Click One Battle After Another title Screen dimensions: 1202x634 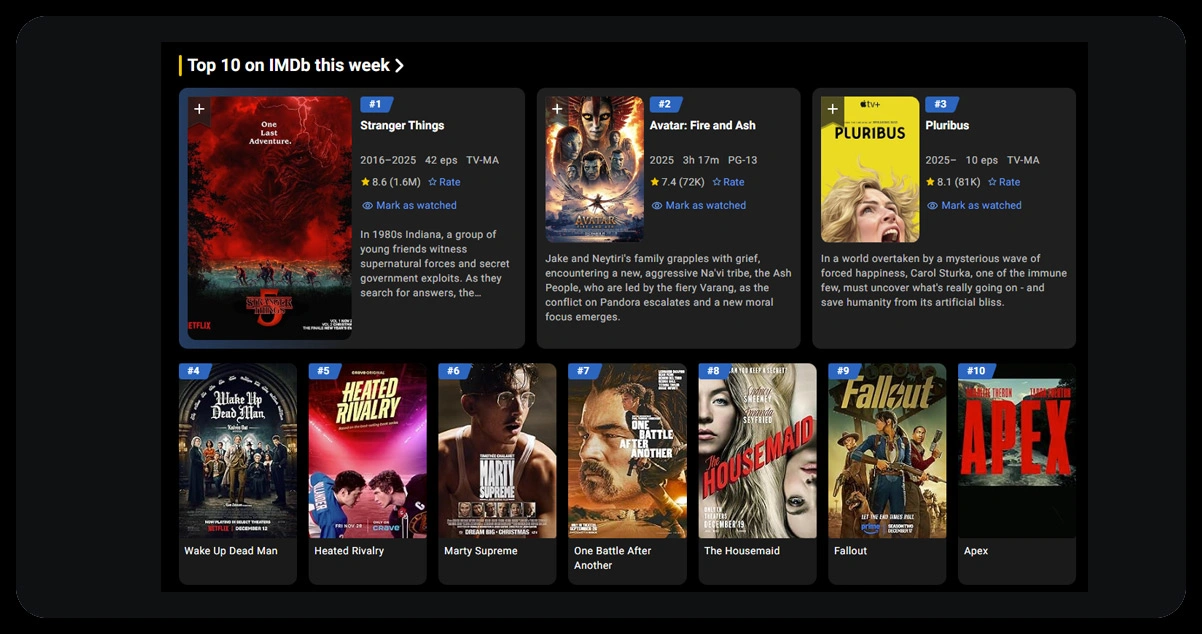(612, 558)
